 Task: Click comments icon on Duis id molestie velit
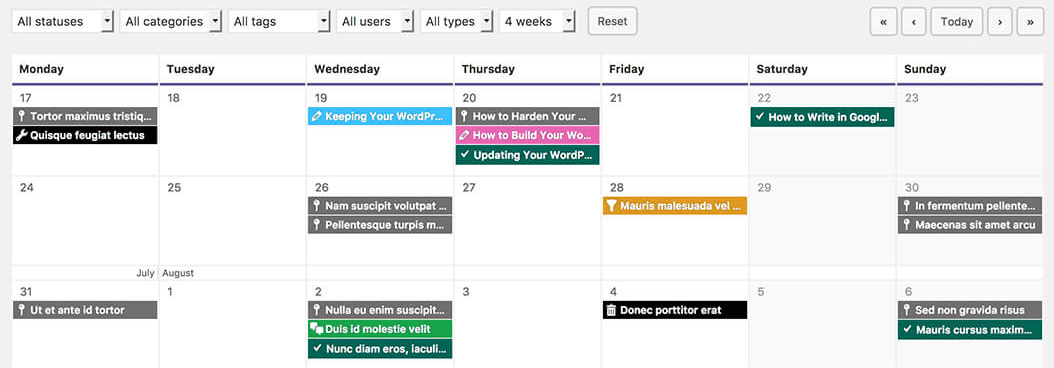317,330
